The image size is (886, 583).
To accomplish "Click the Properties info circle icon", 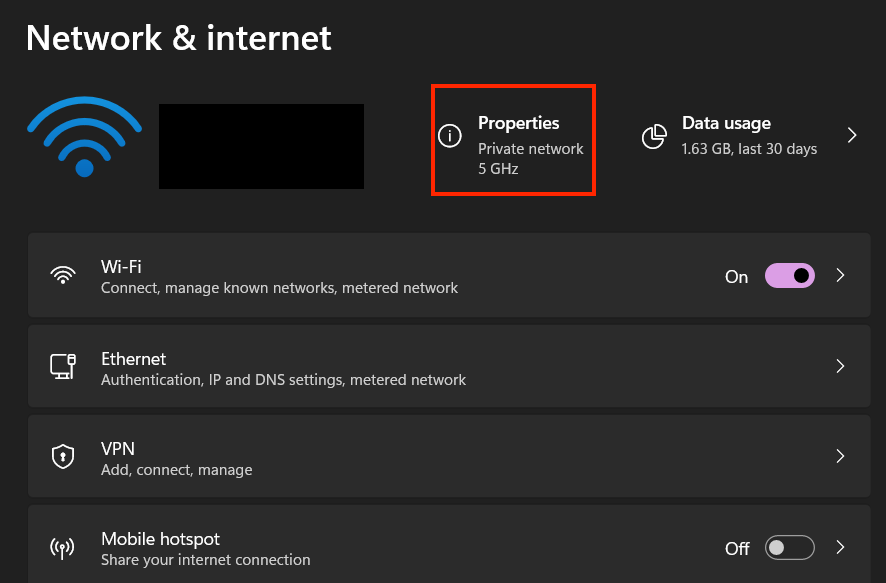I will coord(452,136).
